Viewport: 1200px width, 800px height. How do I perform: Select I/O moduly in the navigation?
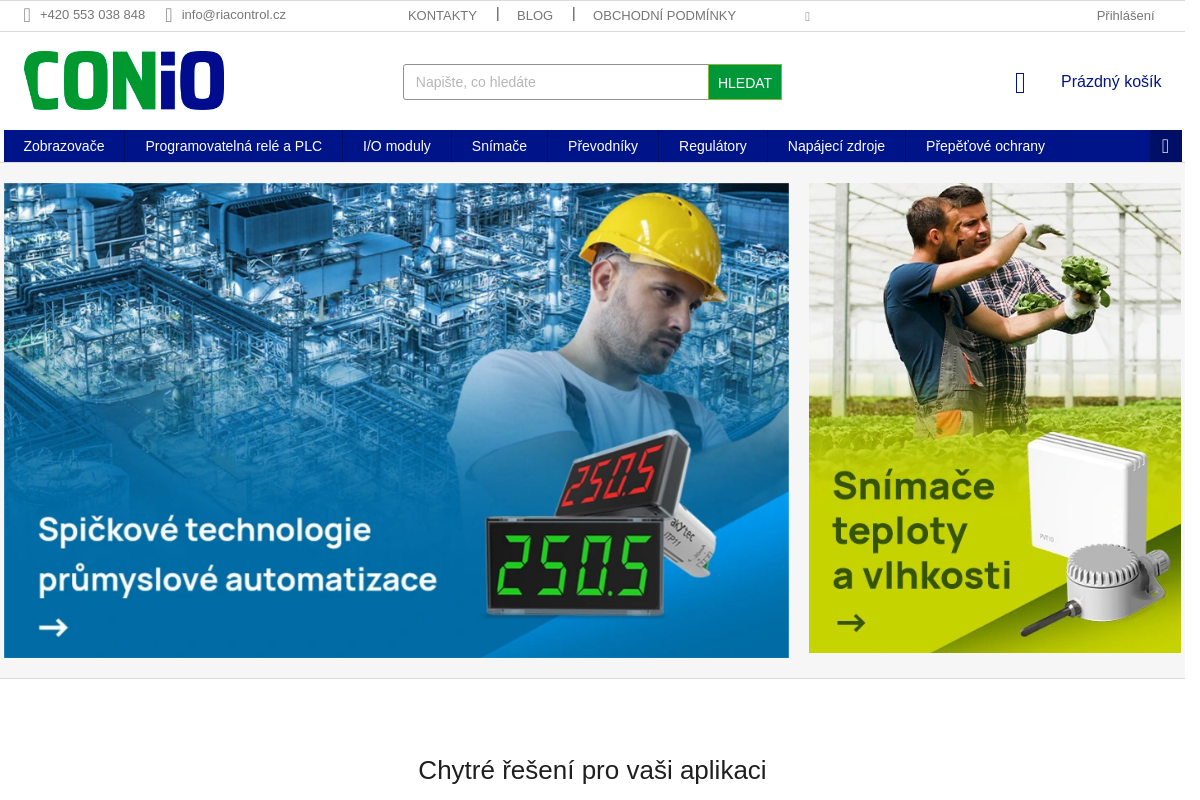[x=397, y=146]
